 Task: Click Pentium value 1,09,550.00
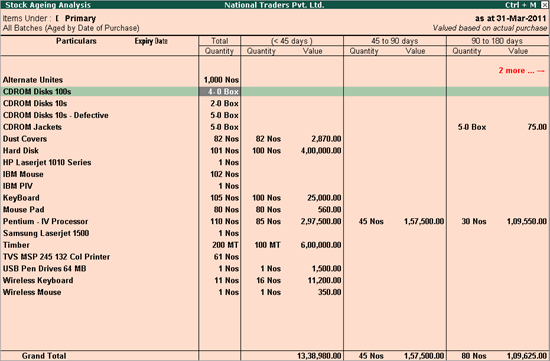(527, 221)
